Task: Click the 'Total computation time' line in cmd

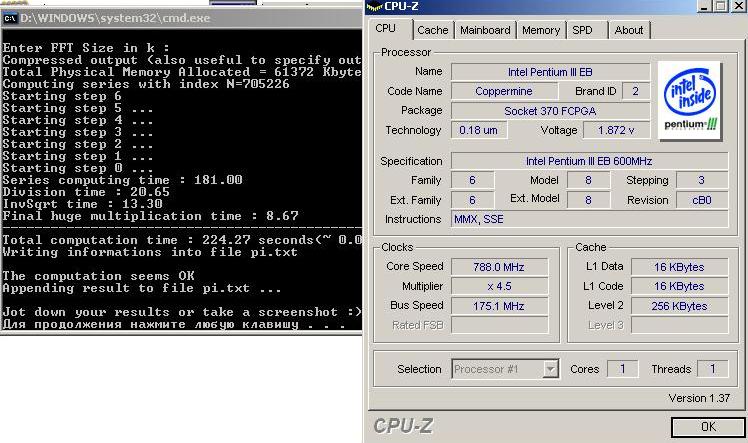Action: click(x=182, y=240)
